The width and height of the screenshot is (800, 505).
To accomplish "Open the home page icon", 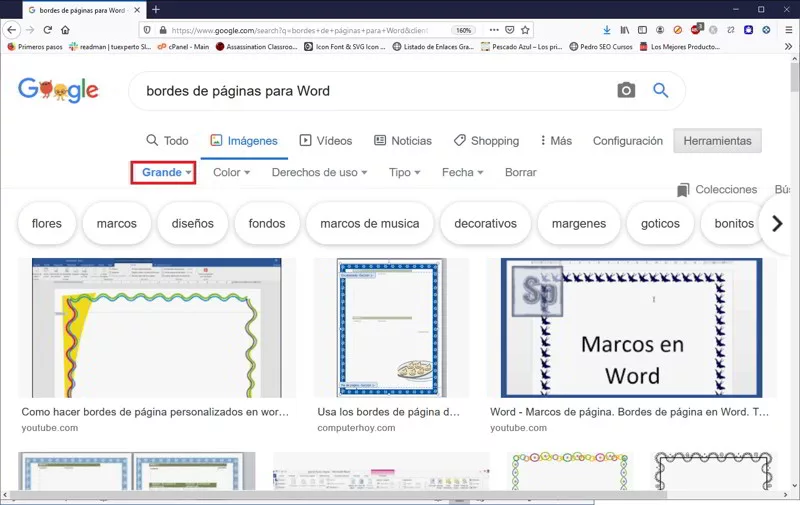I will pyautogui.click(x=65, y=30).
